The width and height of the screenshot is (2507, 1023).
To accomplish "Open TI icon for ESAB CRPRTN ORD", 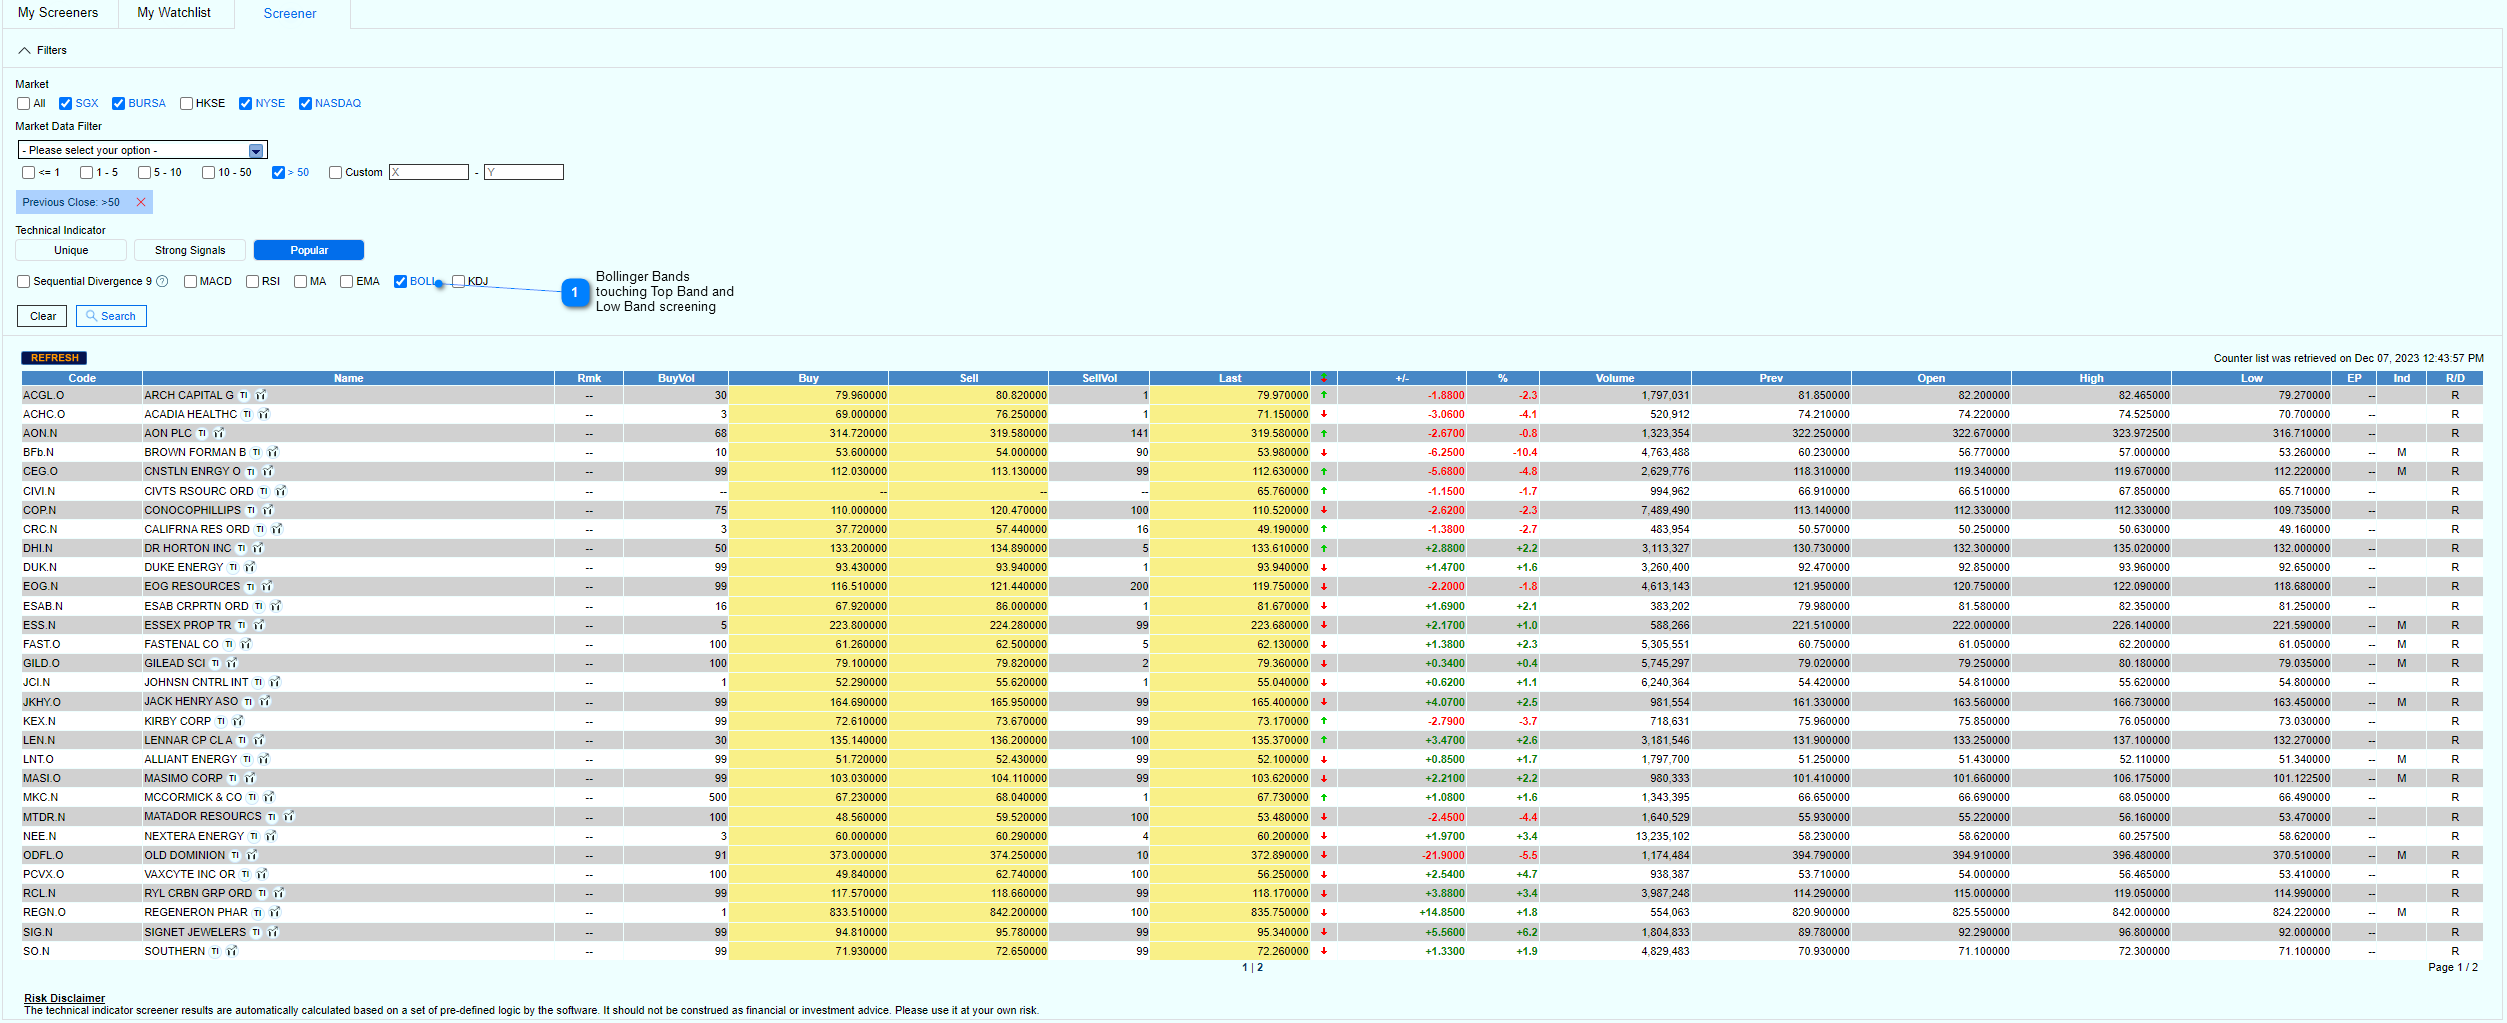I will 259,606.
